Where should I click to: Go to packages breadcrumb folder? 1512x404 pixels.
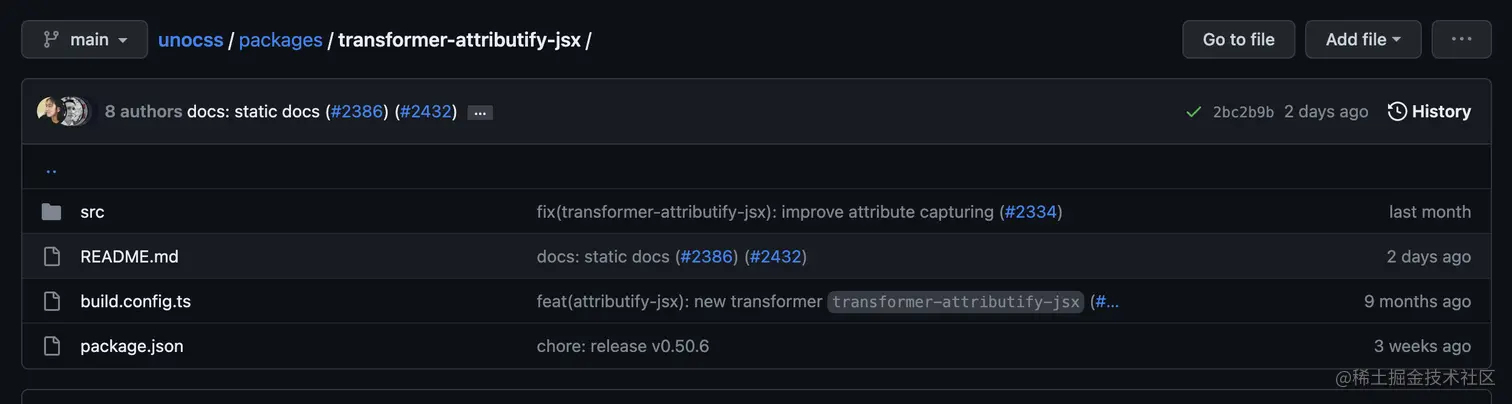(x=280, y=40)
